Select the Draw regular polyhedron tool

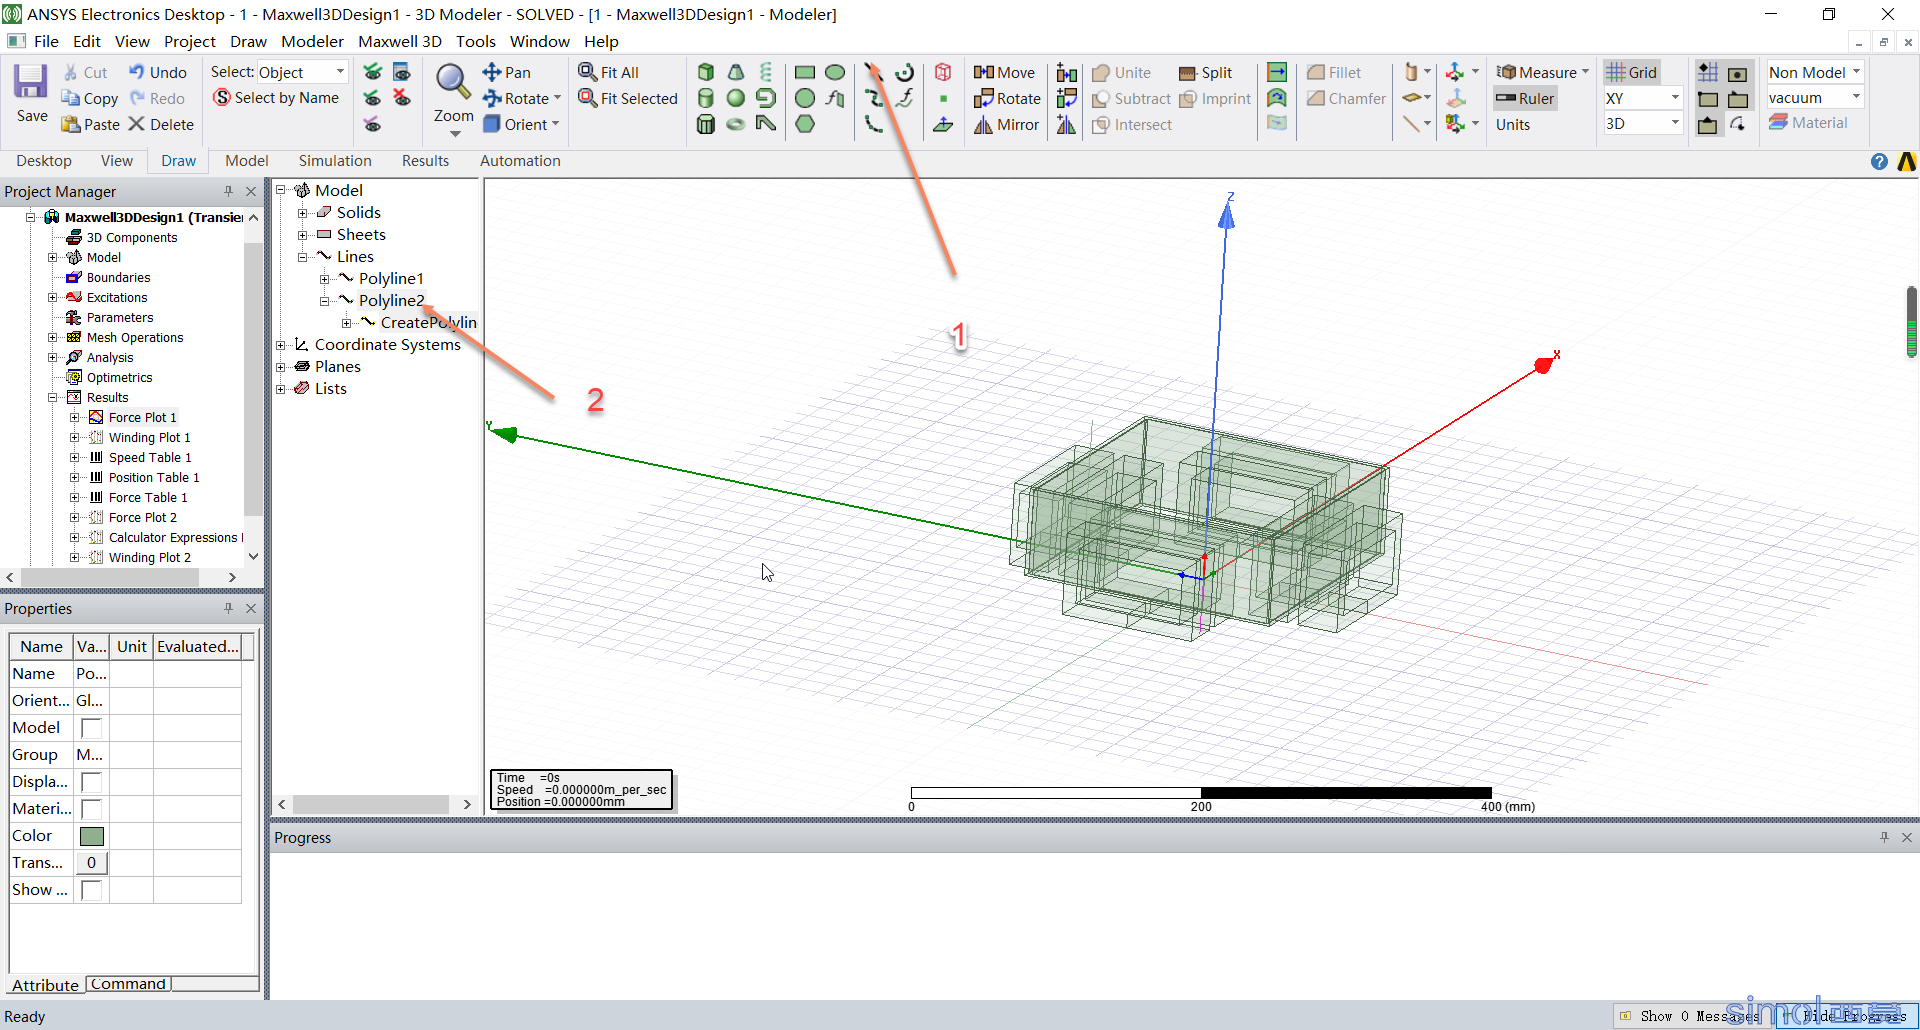[x=706, y=124]
